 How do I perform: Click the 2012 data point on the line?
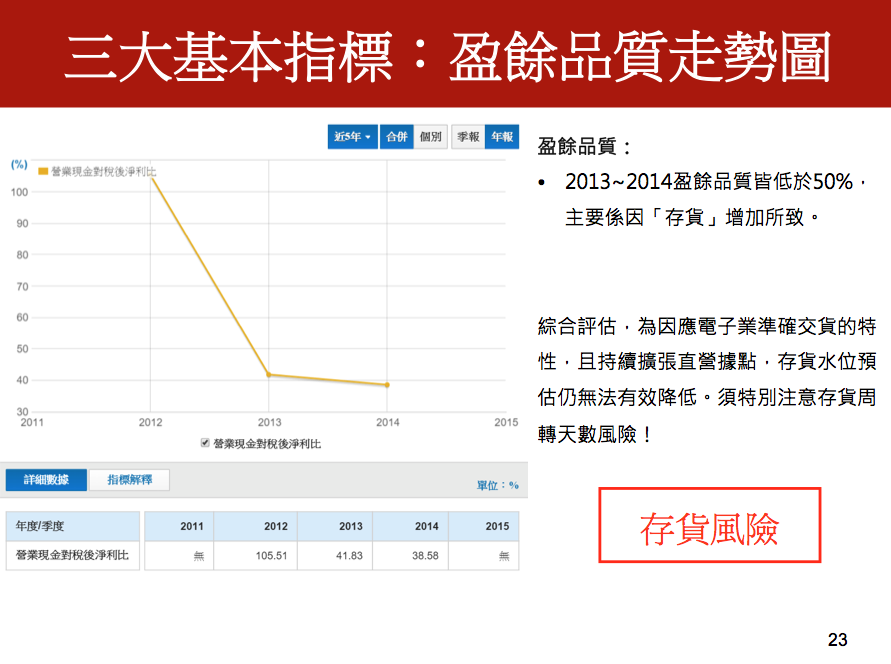152,176
